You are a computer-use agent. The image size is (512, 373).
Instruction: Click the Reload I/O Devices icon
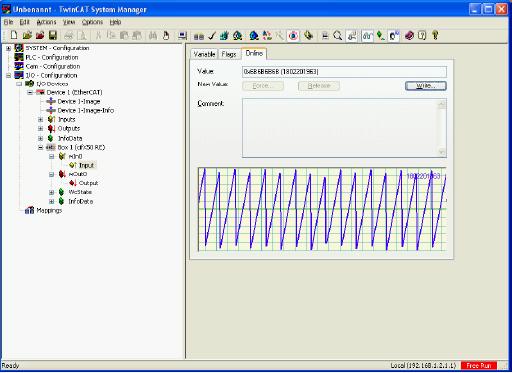coord(267,35)
